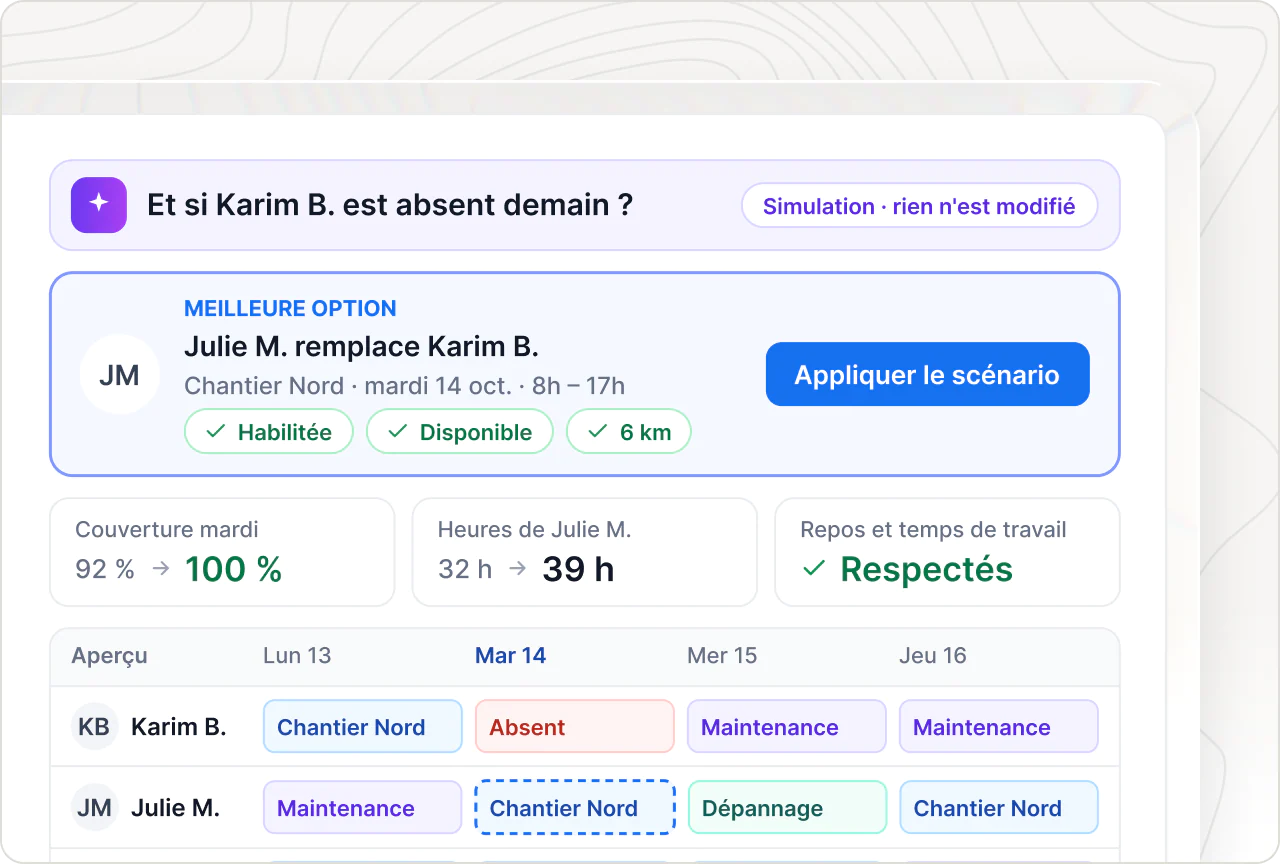Click the Julie M. remplace Karim B. title

tap(362, 346)
